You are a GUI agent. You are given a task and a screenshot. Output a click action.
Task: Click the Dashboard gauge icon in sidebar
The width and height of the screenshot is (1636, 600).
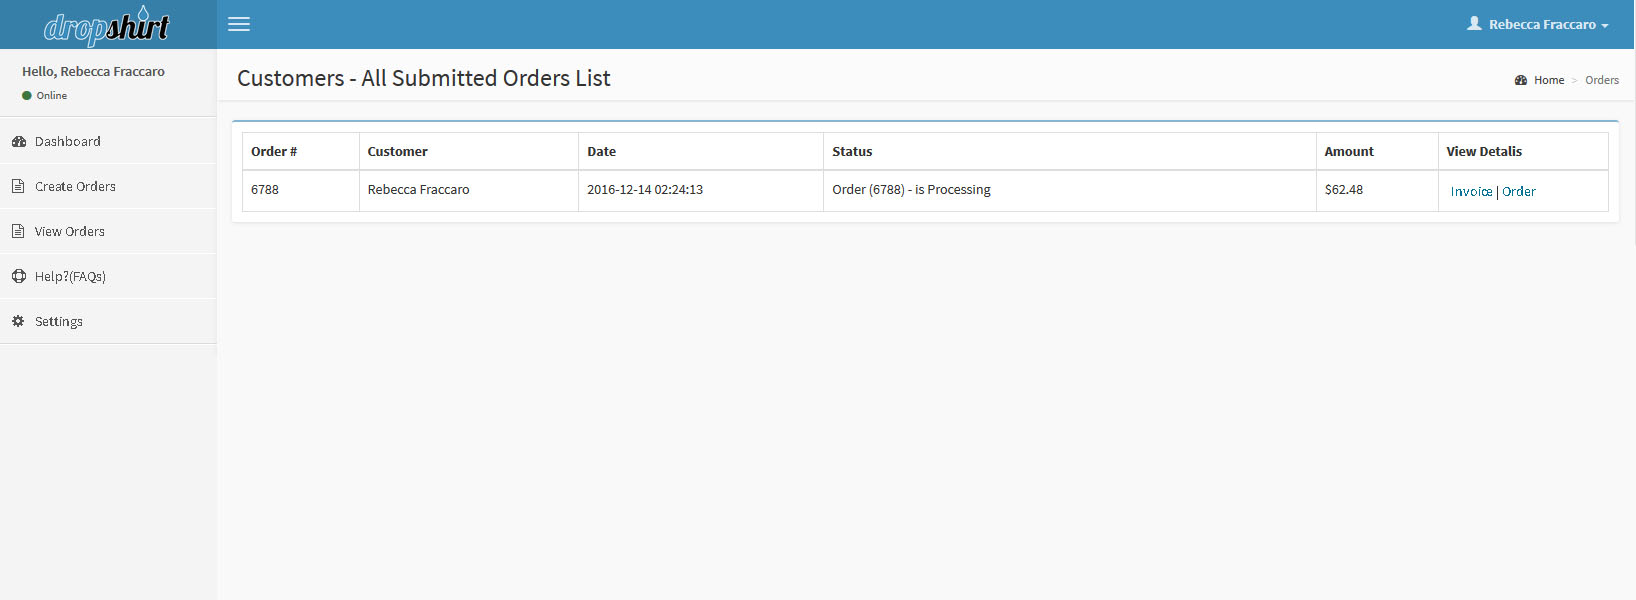(x=18, y=141)
